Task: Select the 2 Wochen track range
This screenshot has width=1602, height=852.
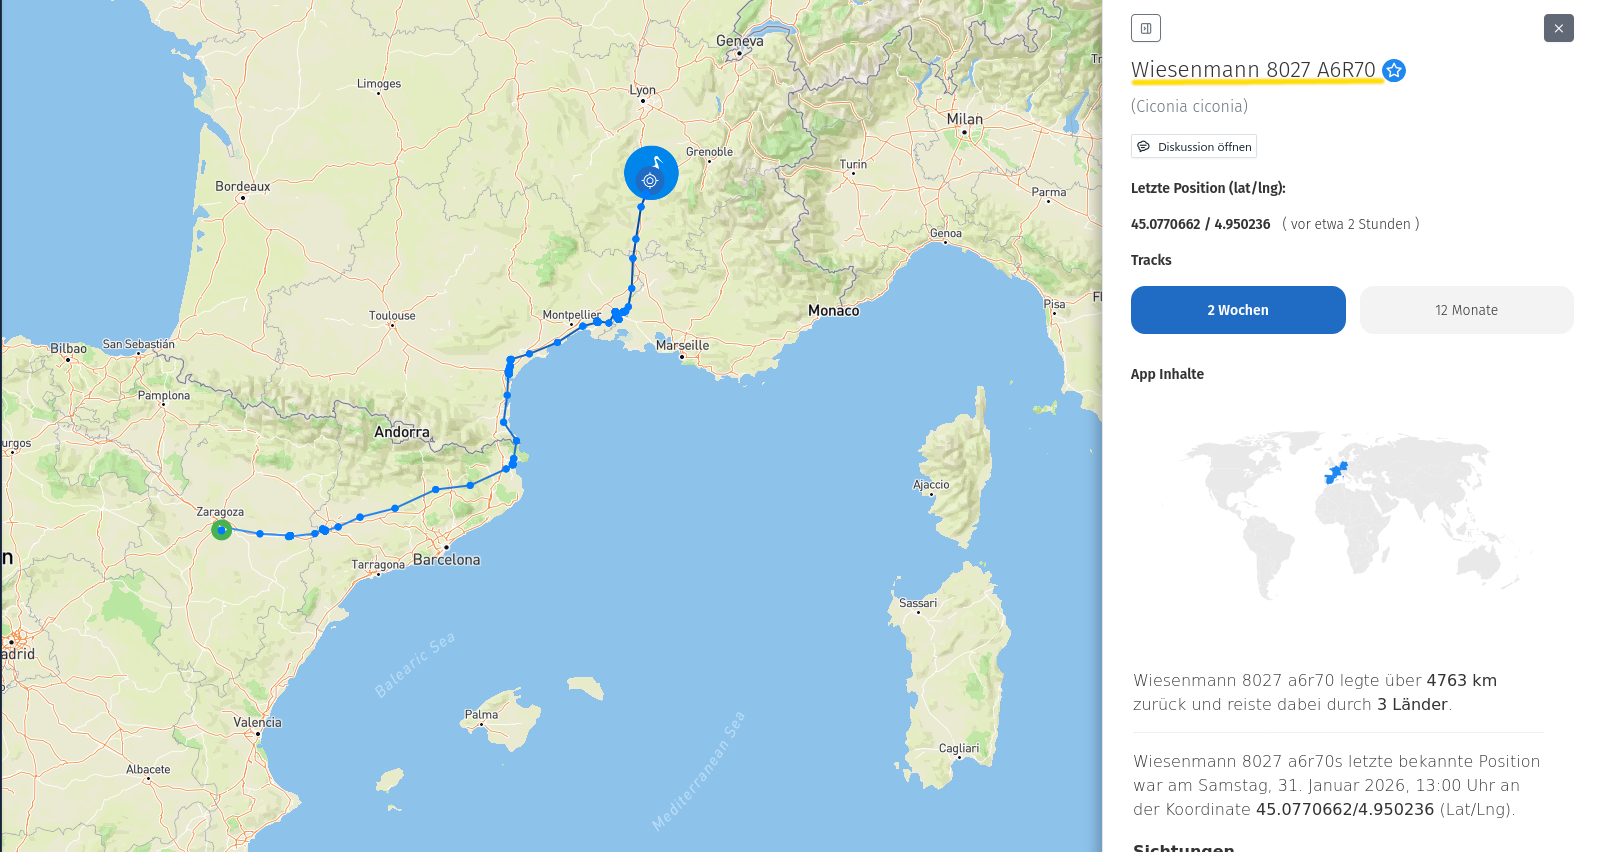Action: 1237,310
